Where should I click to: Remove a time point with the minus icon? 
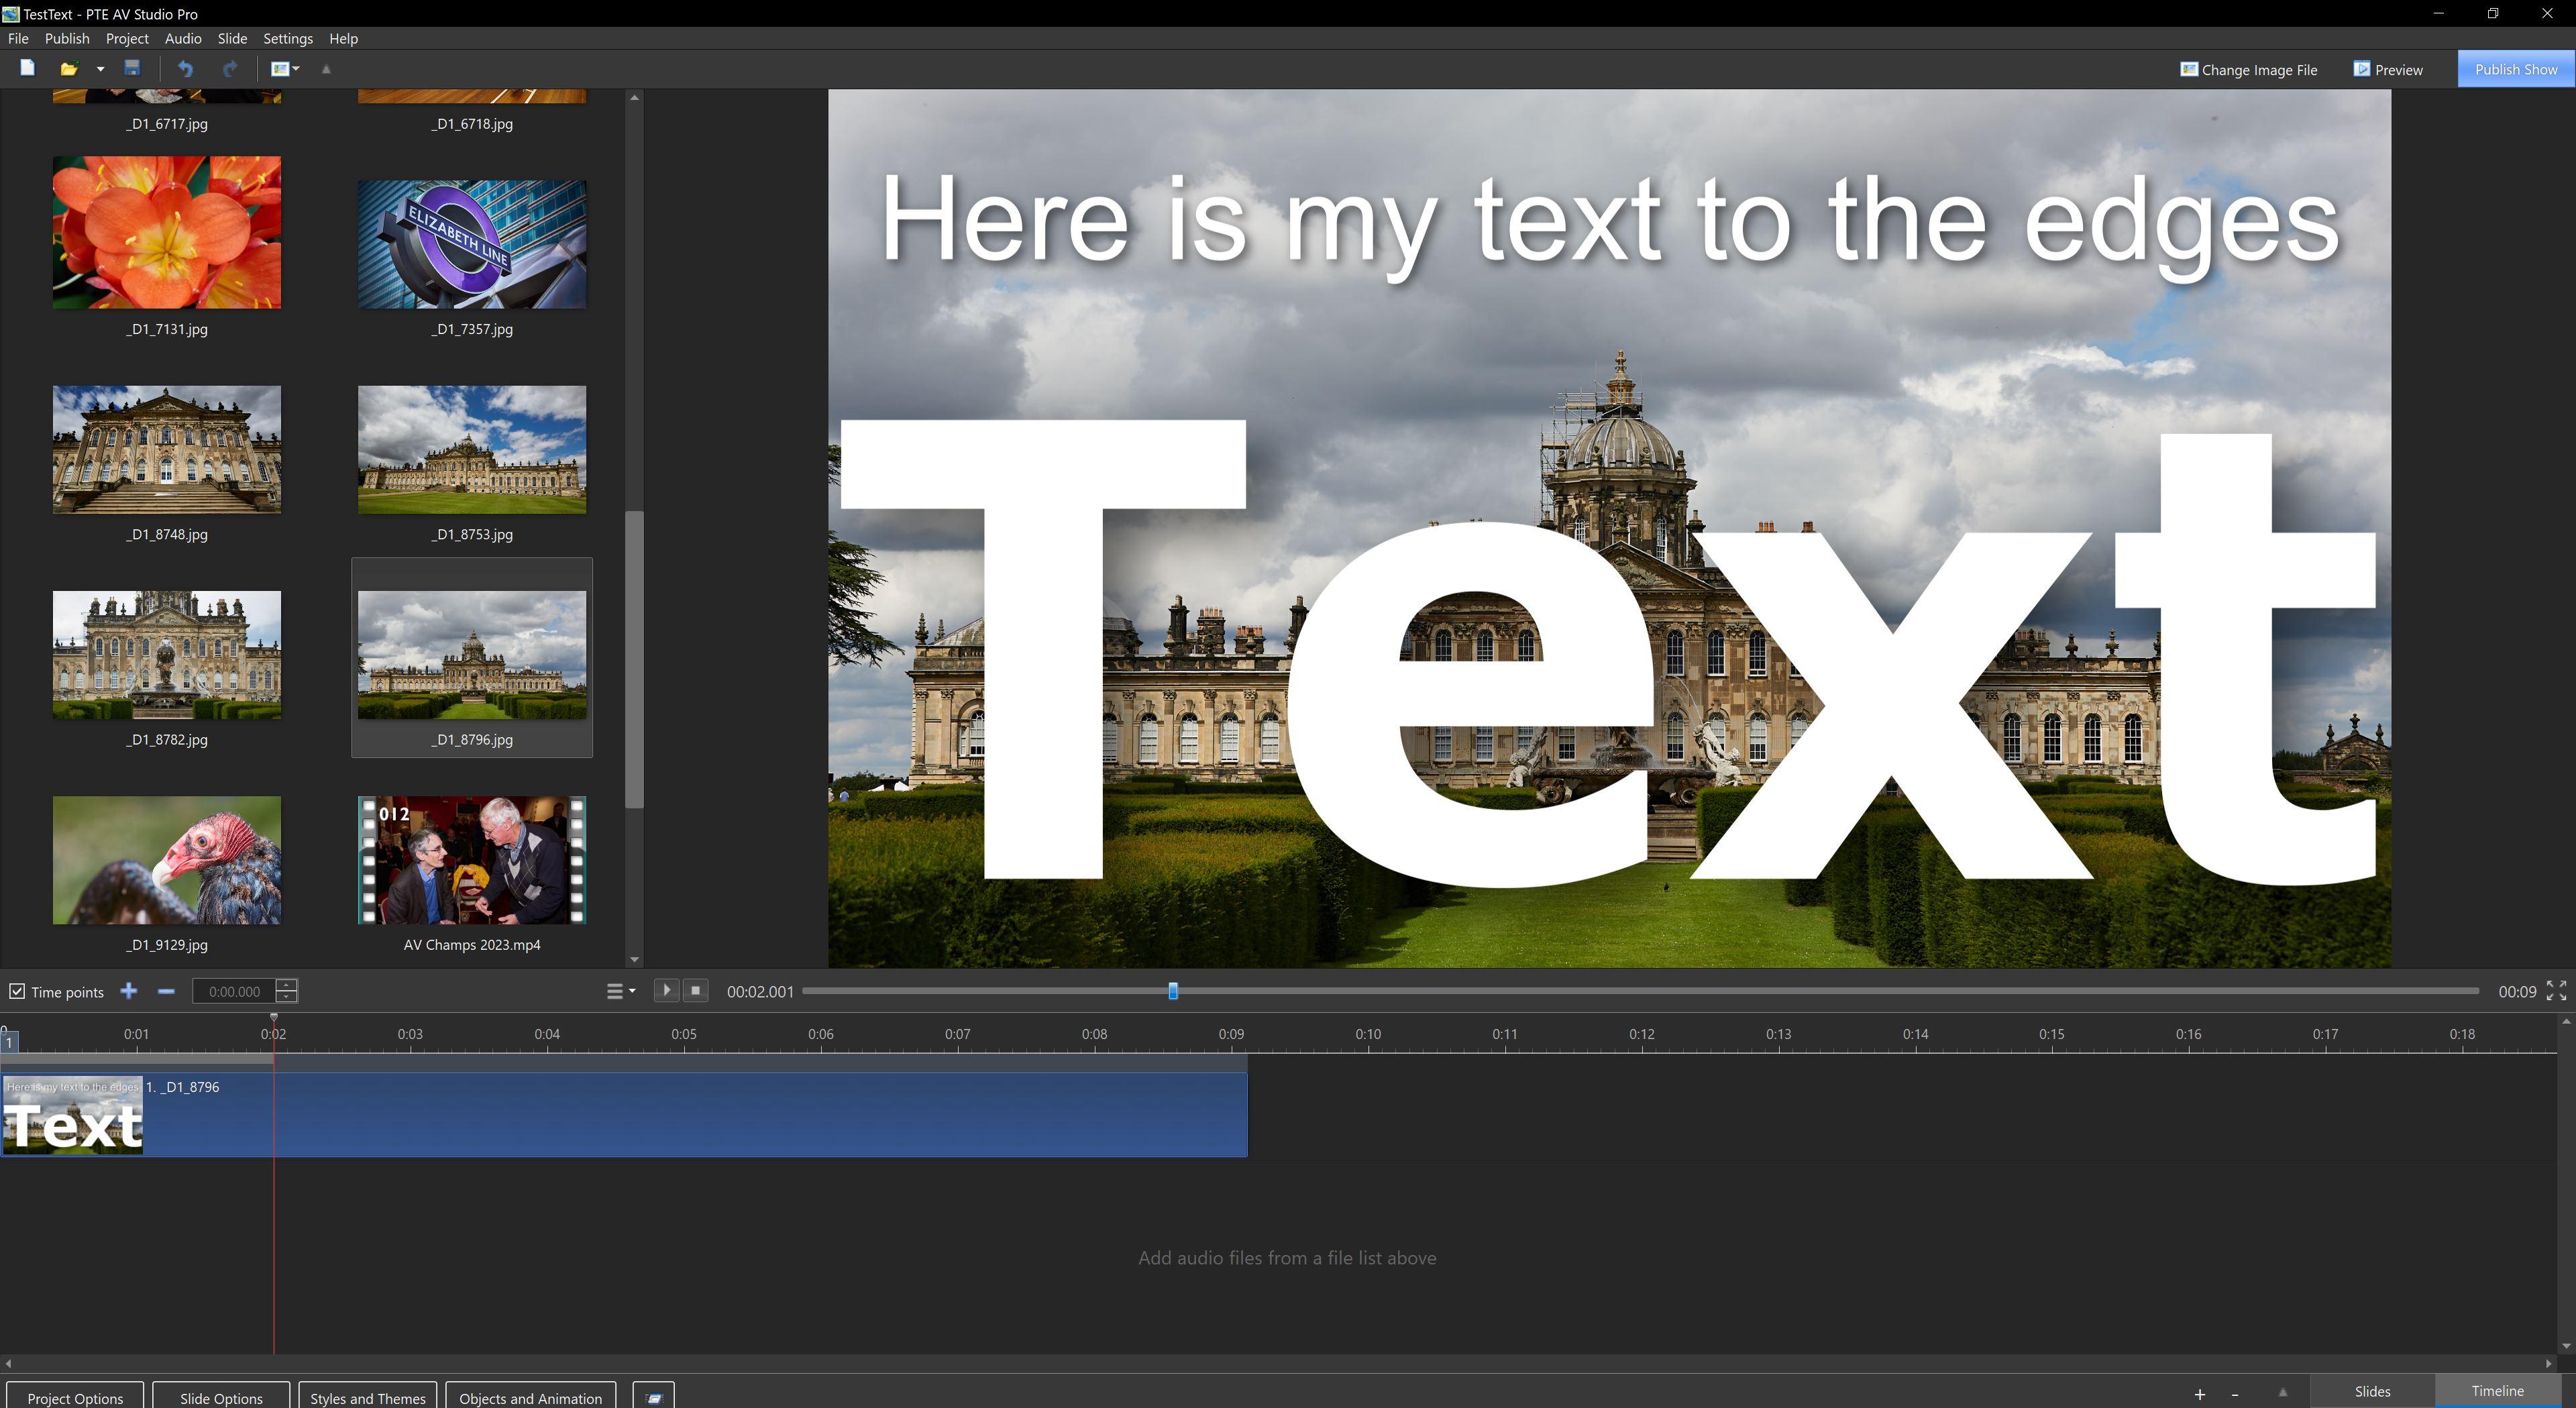pos(166,991)
